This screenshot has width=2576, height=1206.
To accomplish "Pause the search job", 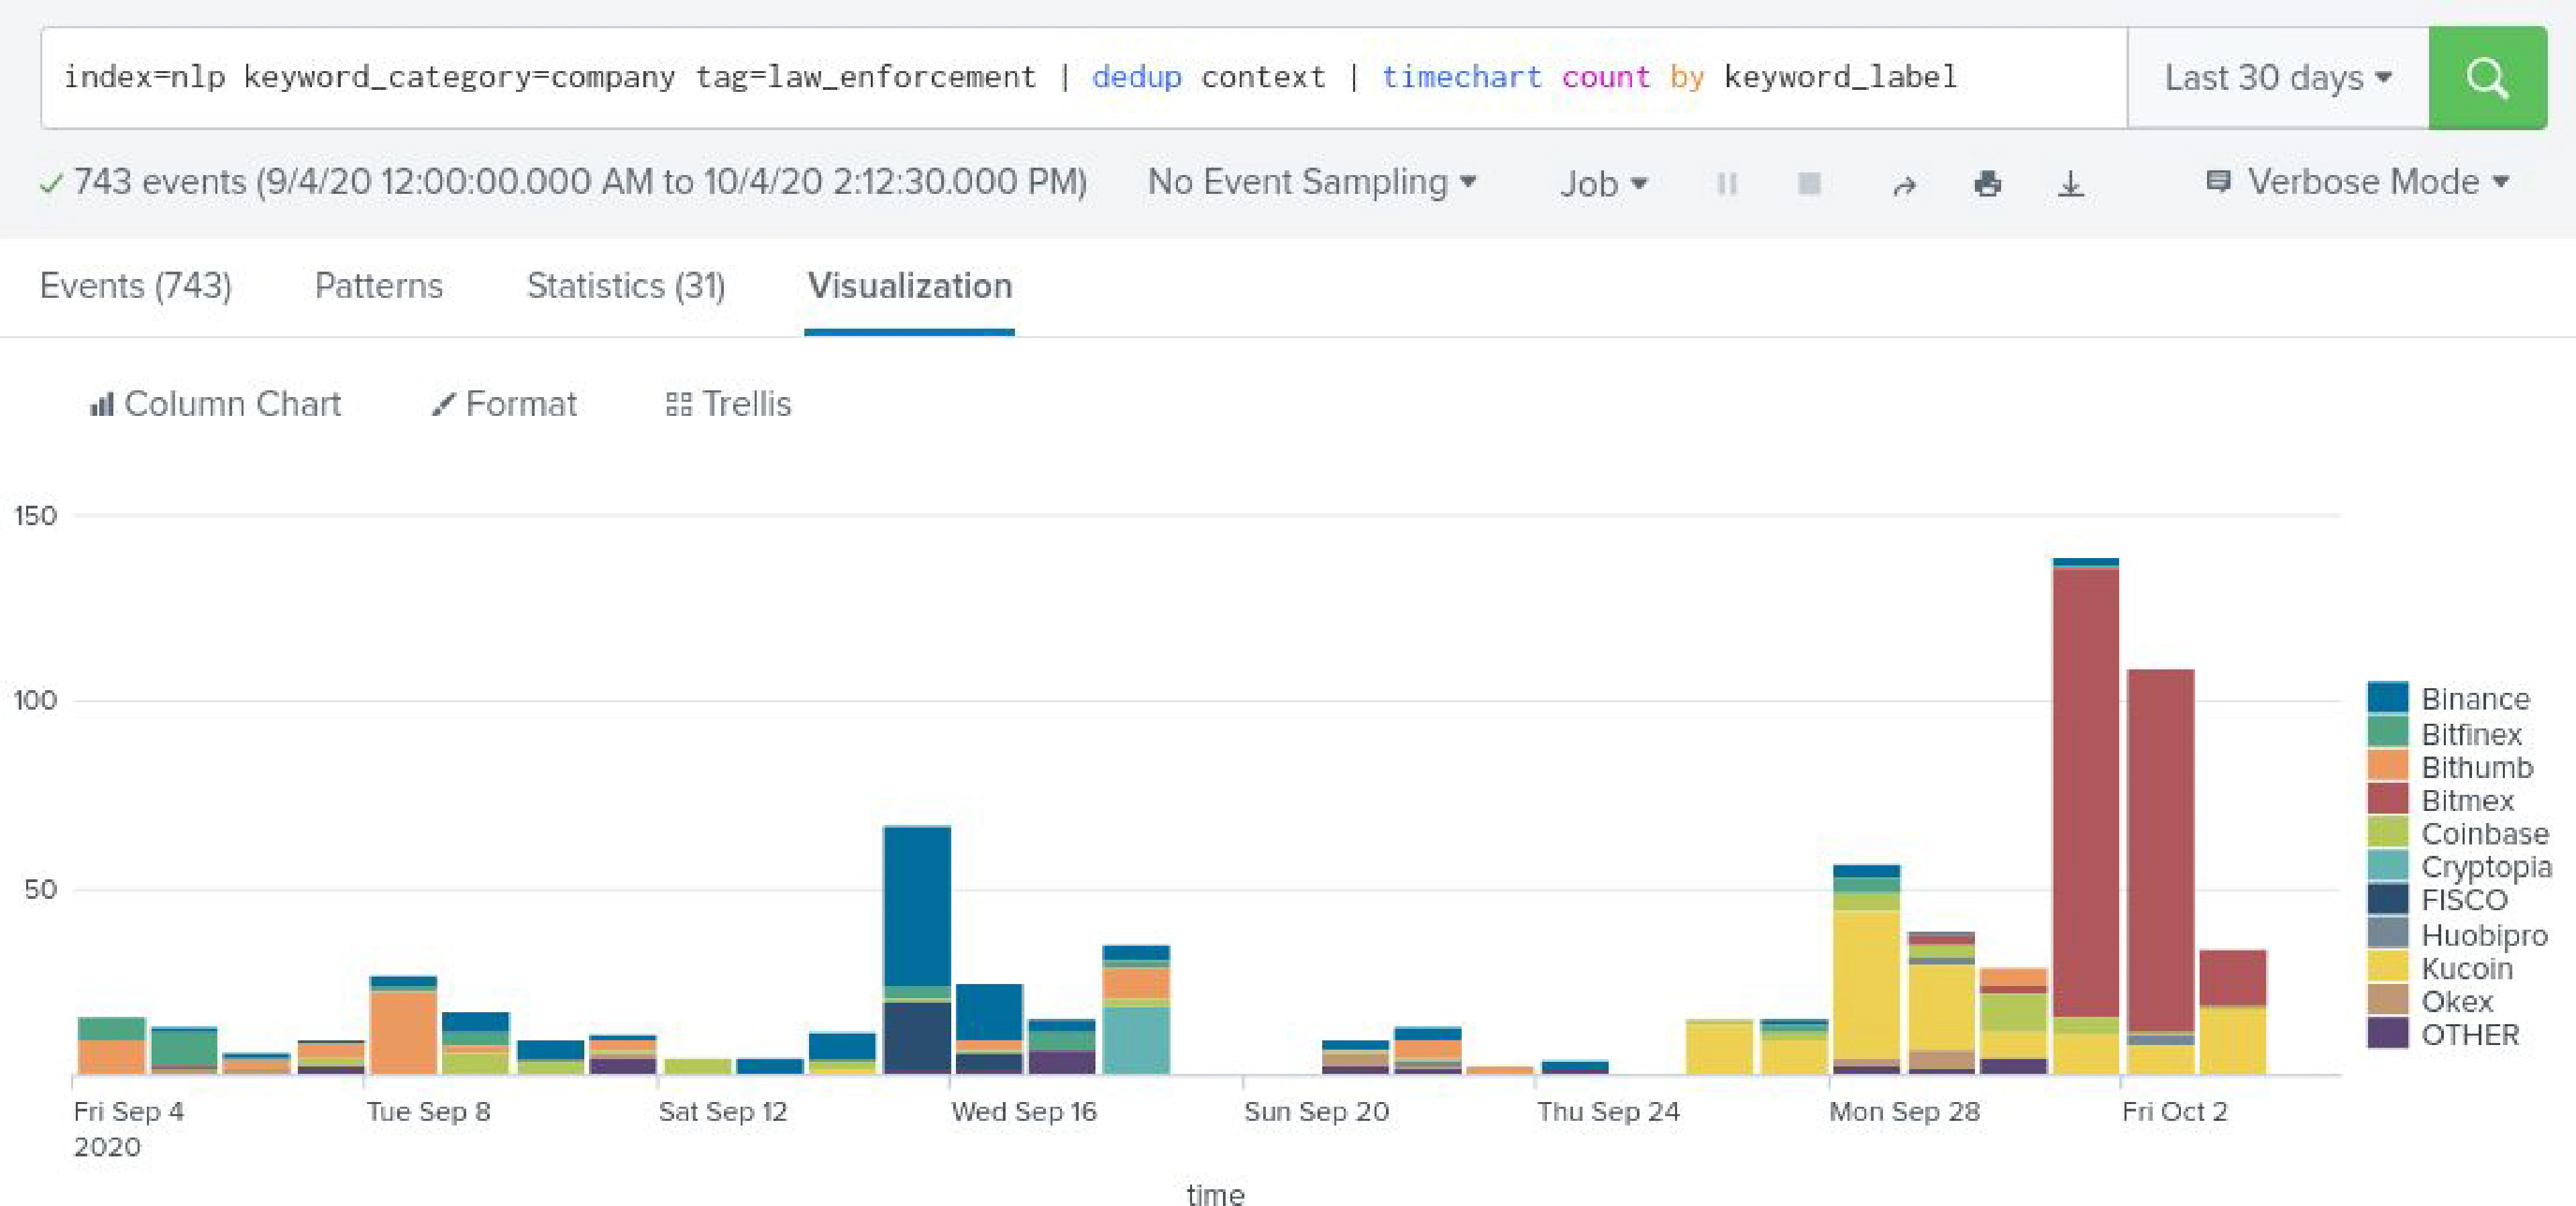I will point(1726,184).
